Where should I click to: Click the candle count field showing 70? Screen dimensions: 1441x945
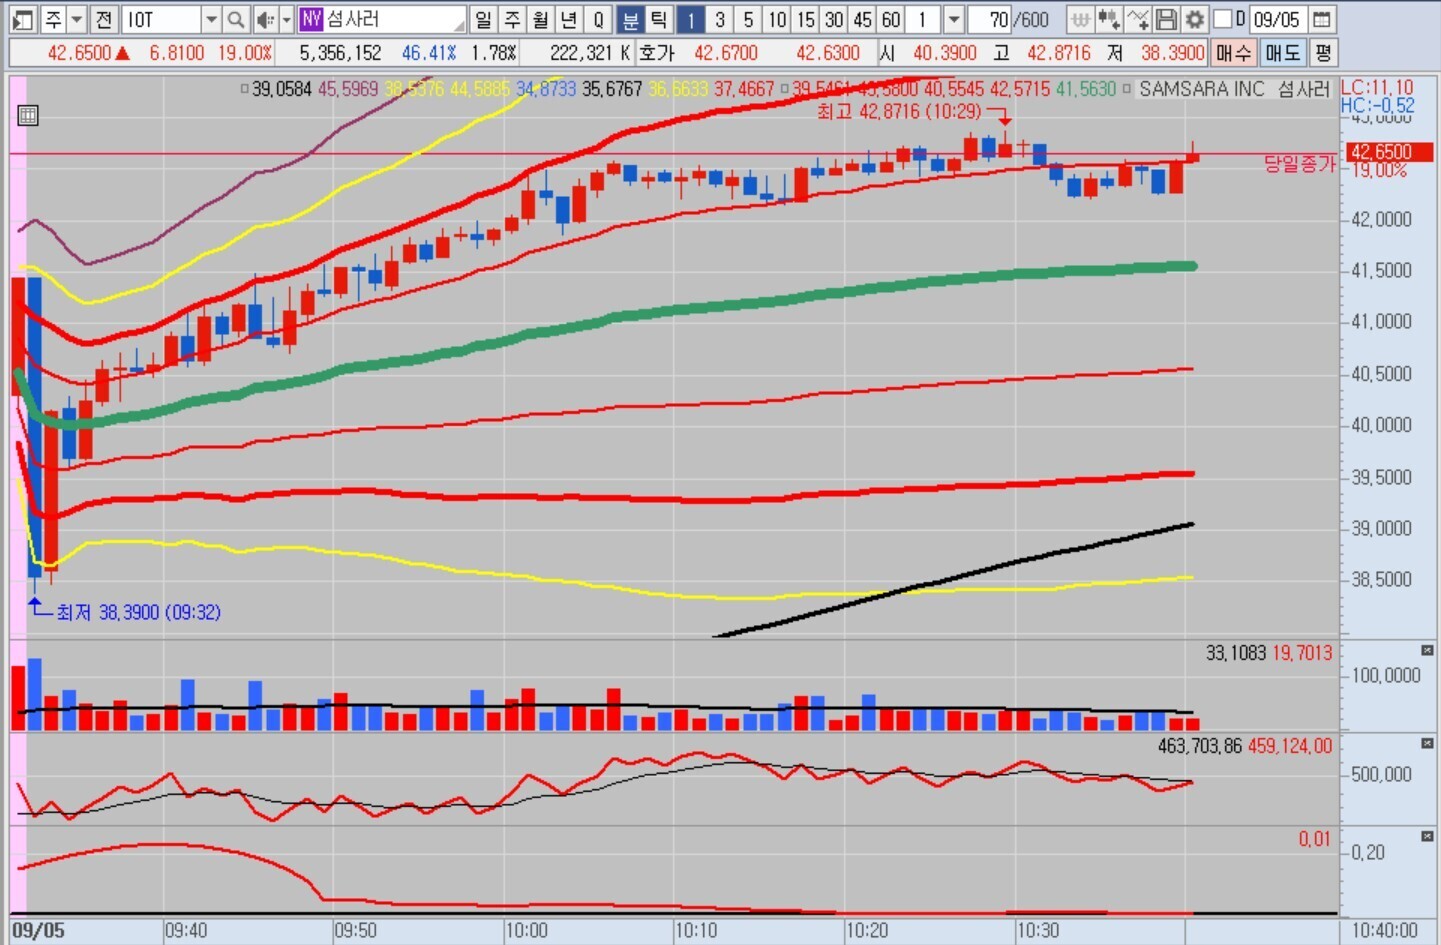(x=990, y=19)
